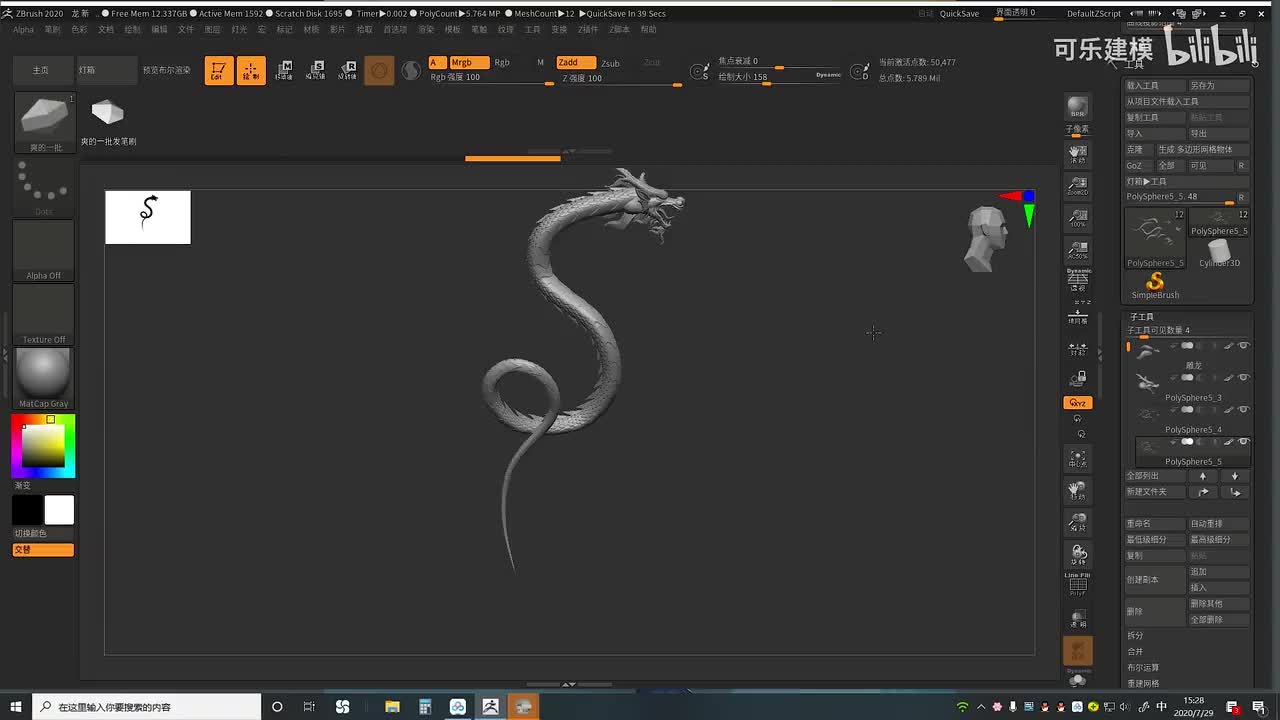Screen dimensions: 1280x720
Task: Toggle the M material mode button
Action: [x=540, y=62]
